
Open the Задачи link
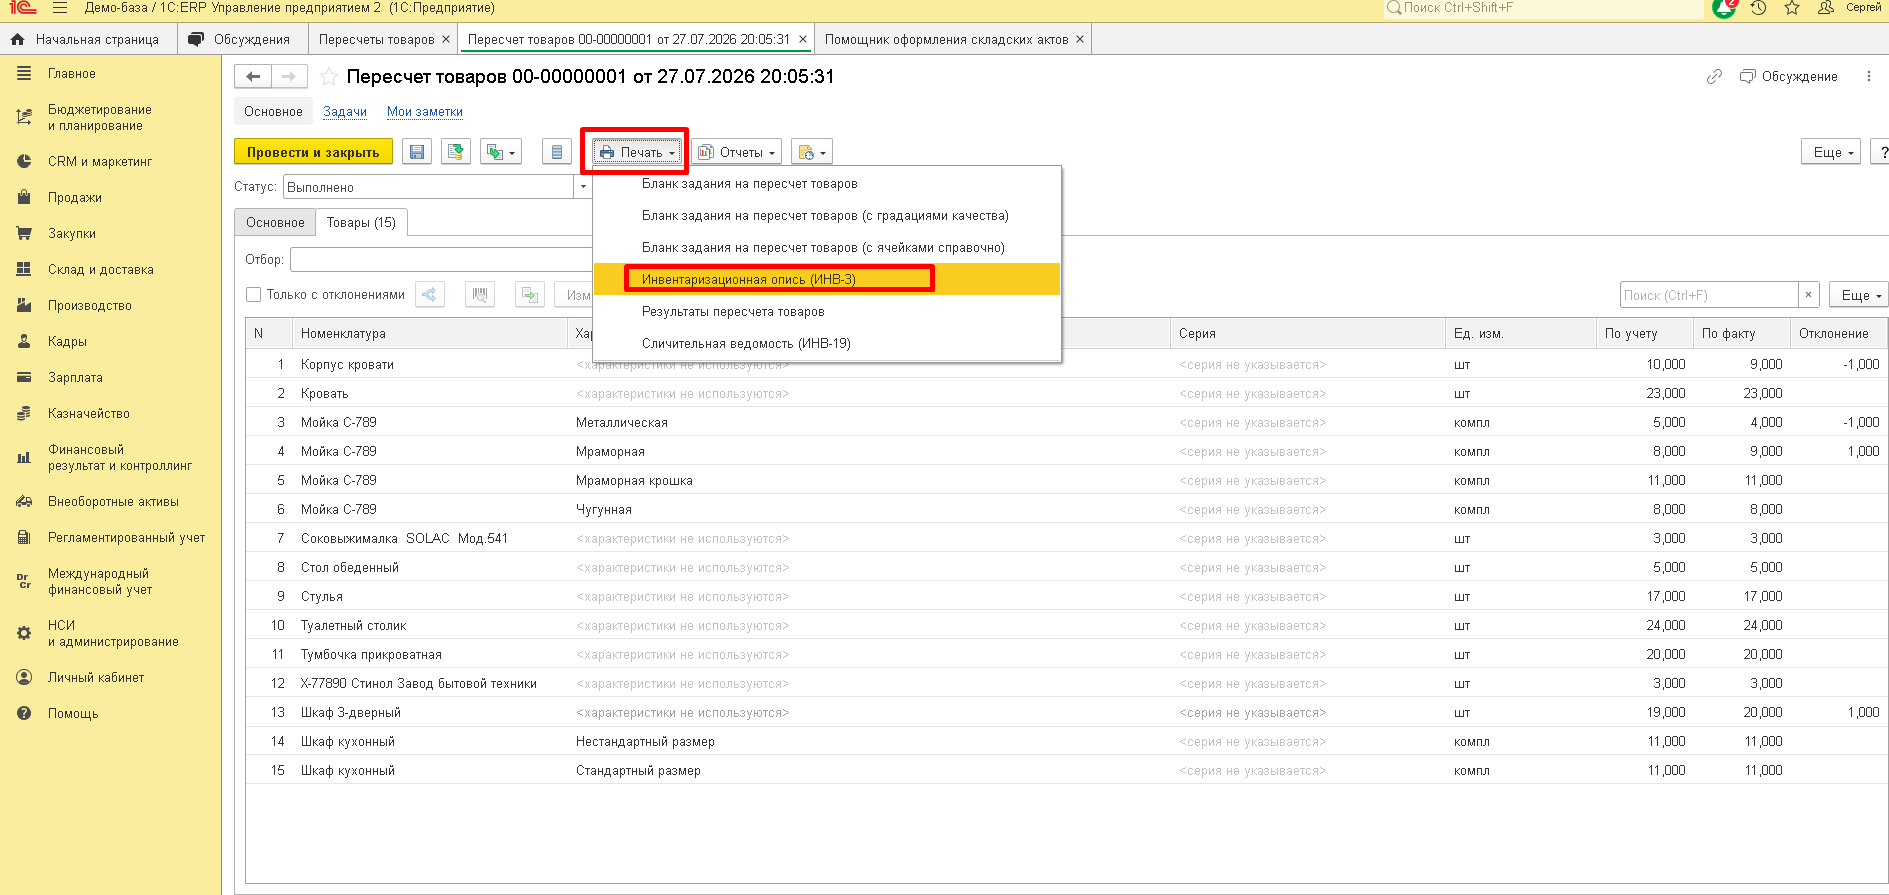click(x=345, y=112)
